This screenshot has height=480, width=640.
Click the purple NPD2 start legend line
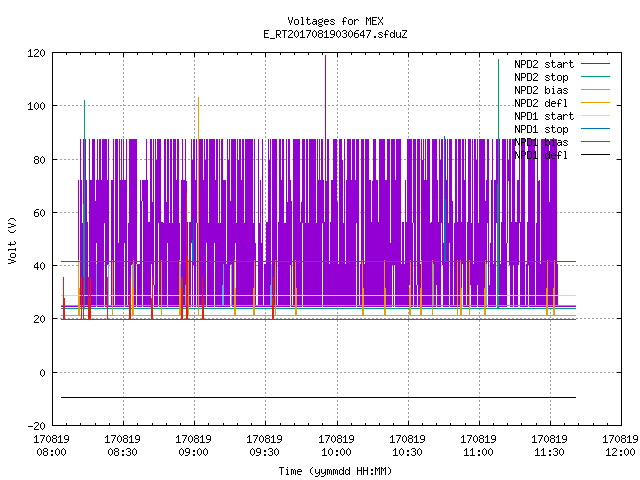pyautogui.click(x=596, y=64)
